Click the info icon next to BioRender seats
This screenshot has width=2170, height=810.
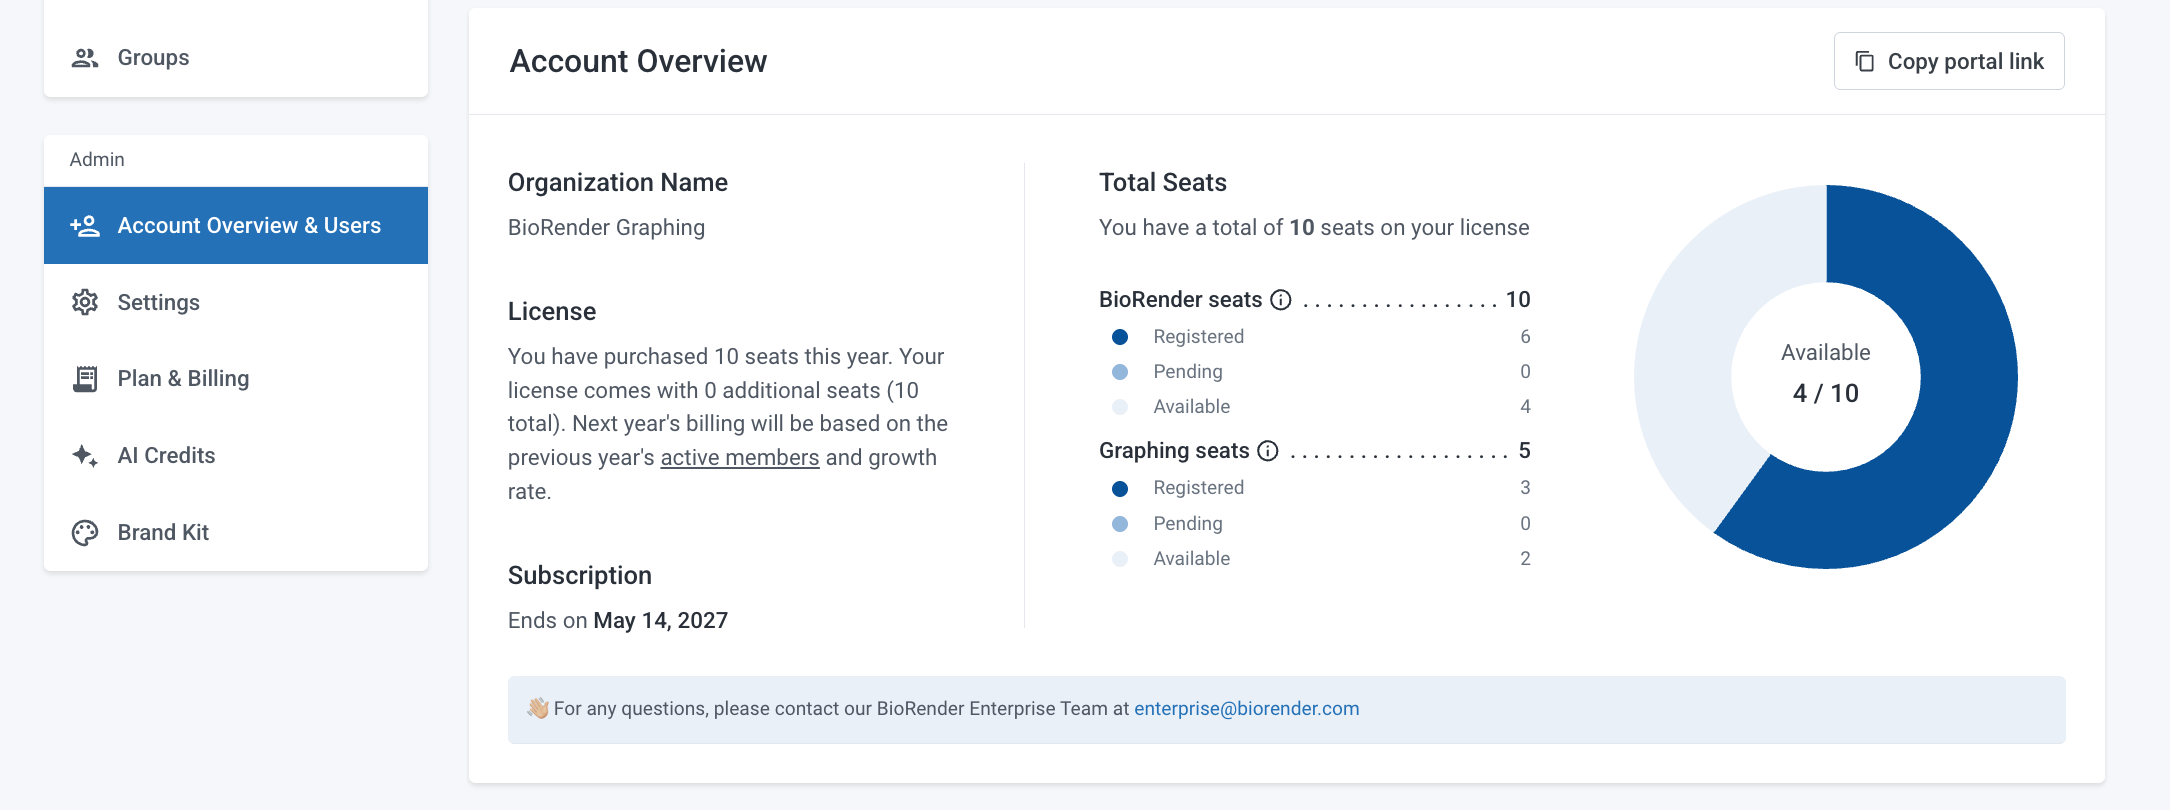(x=1281, y=300)
